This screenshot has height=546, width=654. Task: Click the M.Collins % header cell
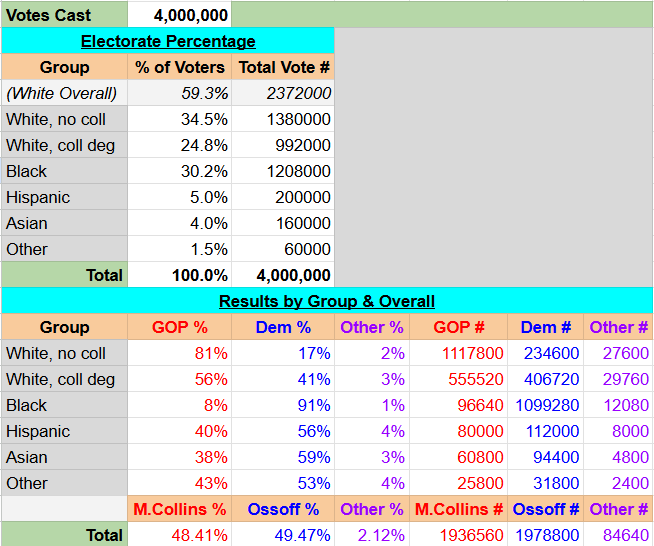click(x=179, y=509)
